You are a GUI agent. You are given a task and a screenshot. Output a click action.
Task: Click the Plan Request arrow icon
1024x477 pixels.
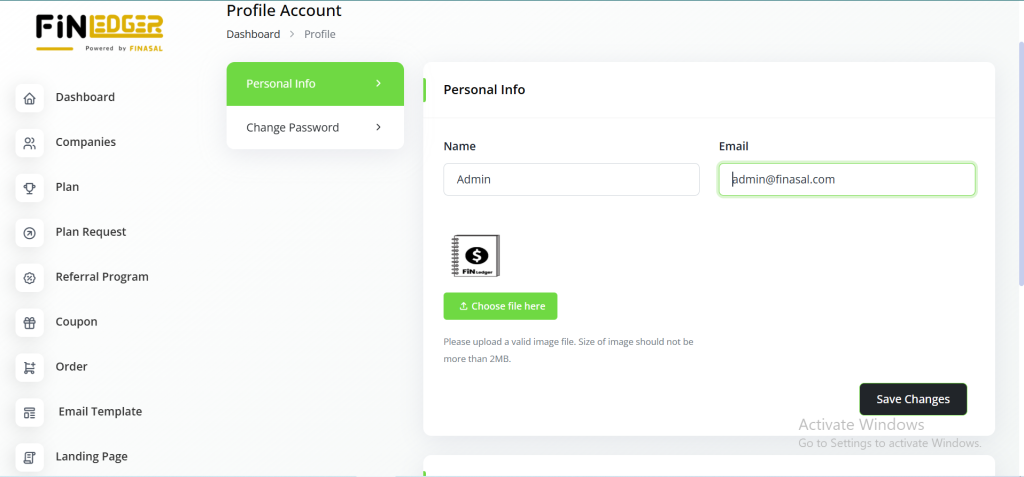(x=30, y=233)
